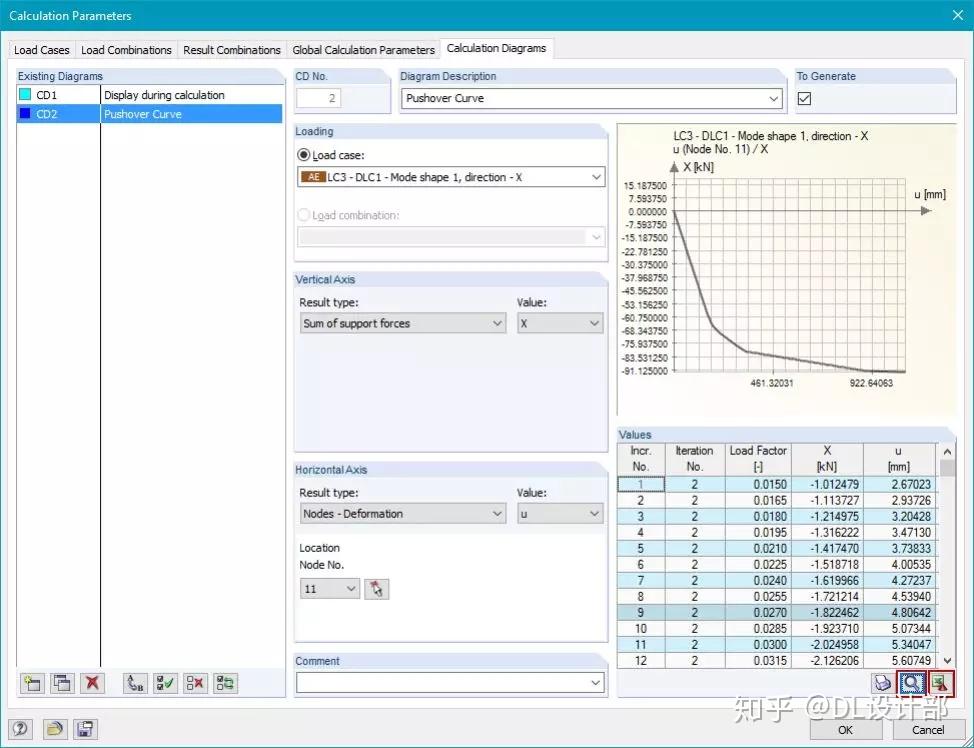Switch to the Load Cases tab
Screen dimensions: 974x748
pyautogui.click(x=42, y=50)
